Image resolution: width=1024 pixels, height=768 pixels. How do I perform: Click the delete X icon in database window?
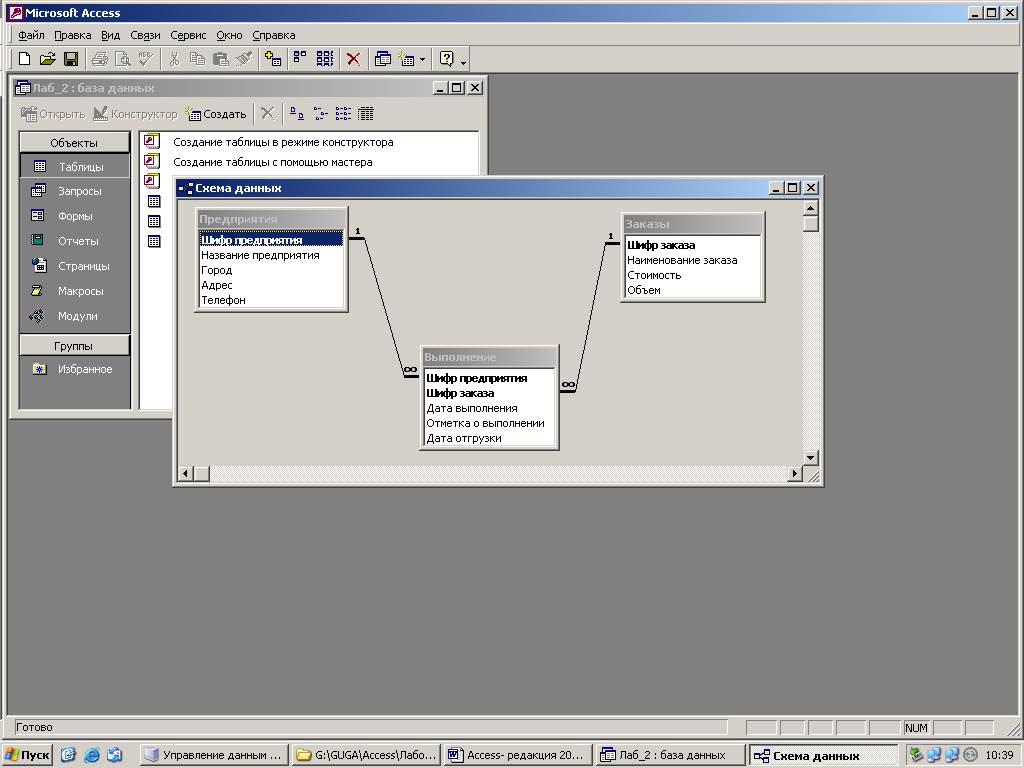pos(267,114)
